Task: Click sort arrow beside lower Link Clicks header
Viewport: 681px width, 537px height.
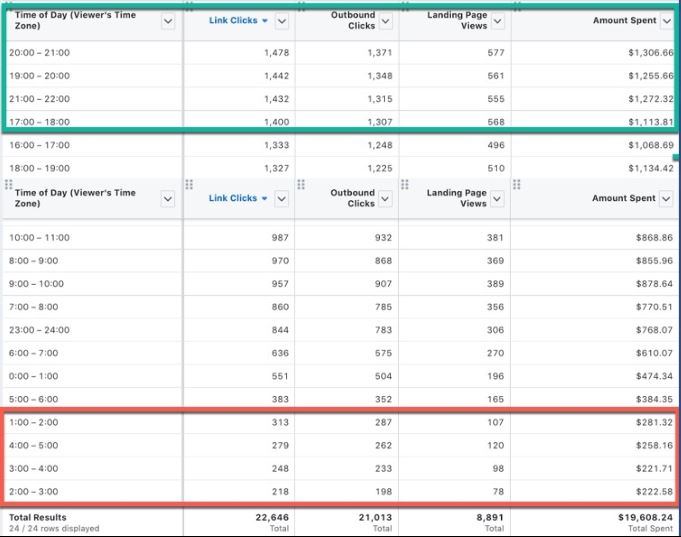Action: coord(264,199)
